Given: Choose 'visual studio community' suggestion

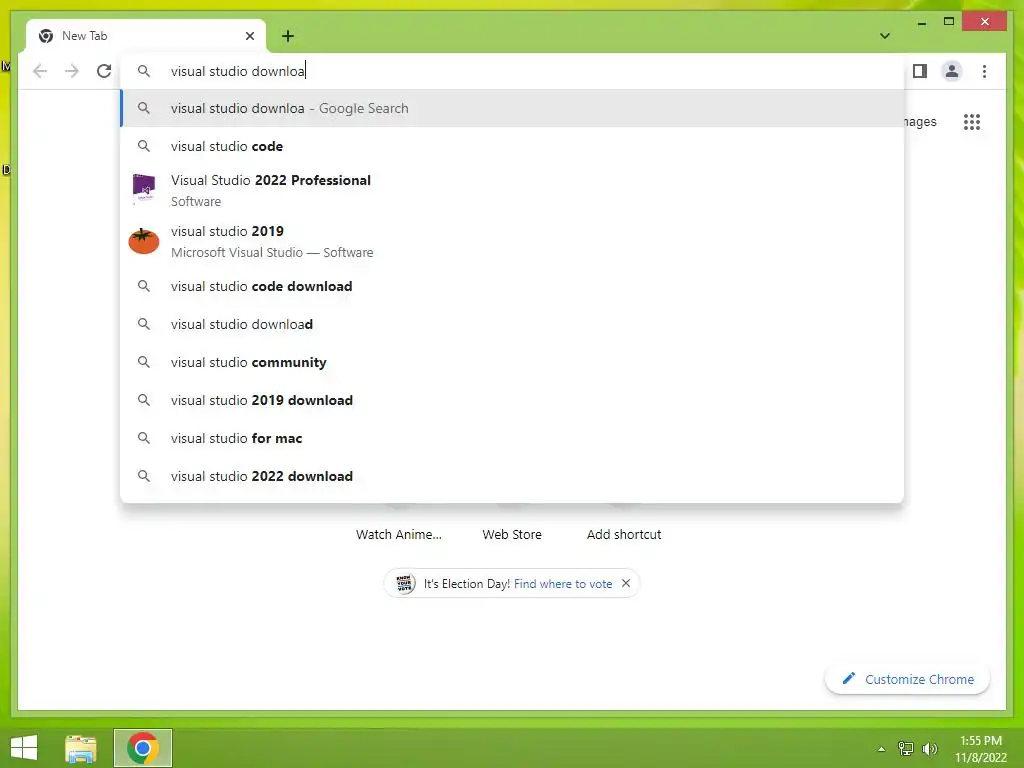Looking at the screenshot, I should coord(513,362).
